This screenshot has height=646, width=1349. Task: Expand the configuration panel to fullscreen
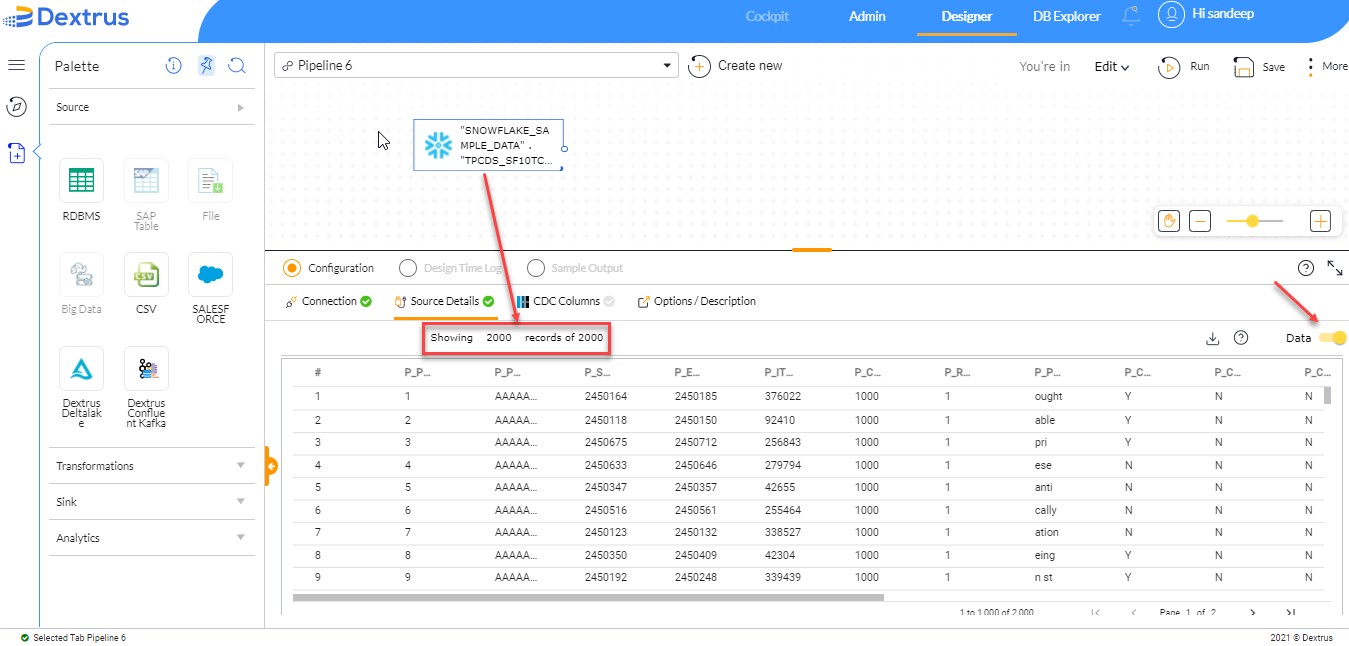point(1335,268)
